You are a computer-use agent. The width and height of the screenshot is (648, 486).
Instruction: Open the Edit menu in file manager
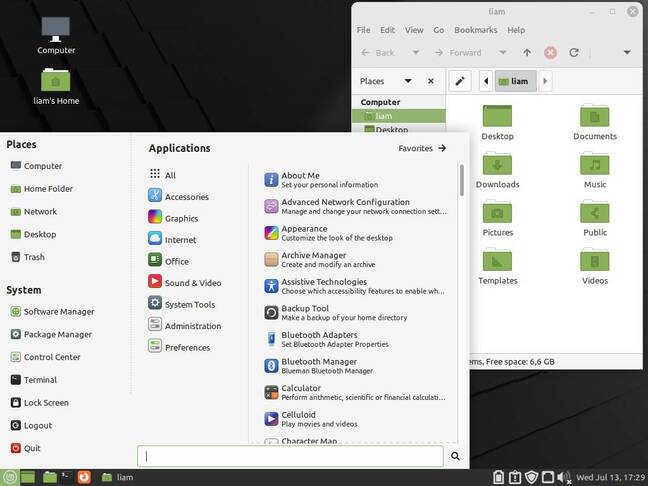point(387,30)
